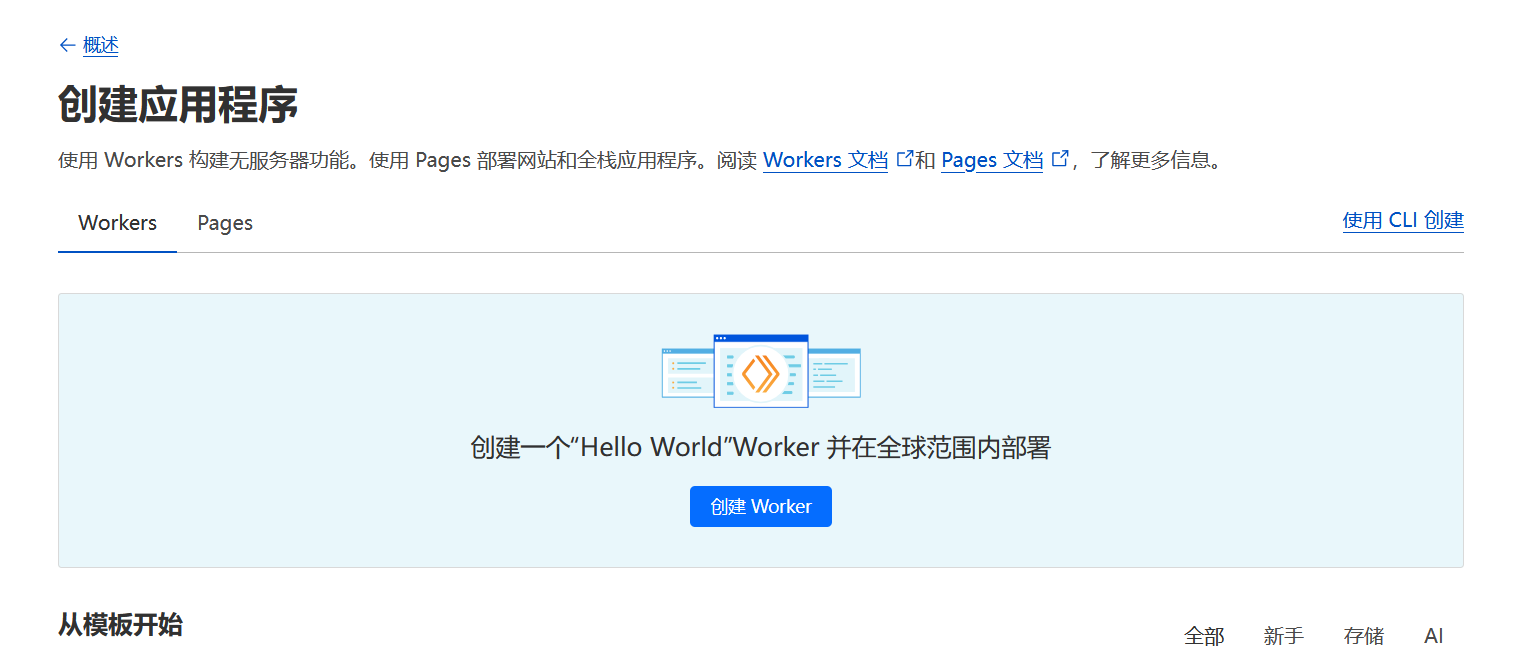1533x656 pixels.
Task: Filter templates by 存储
Action: tap(1364, 636)
